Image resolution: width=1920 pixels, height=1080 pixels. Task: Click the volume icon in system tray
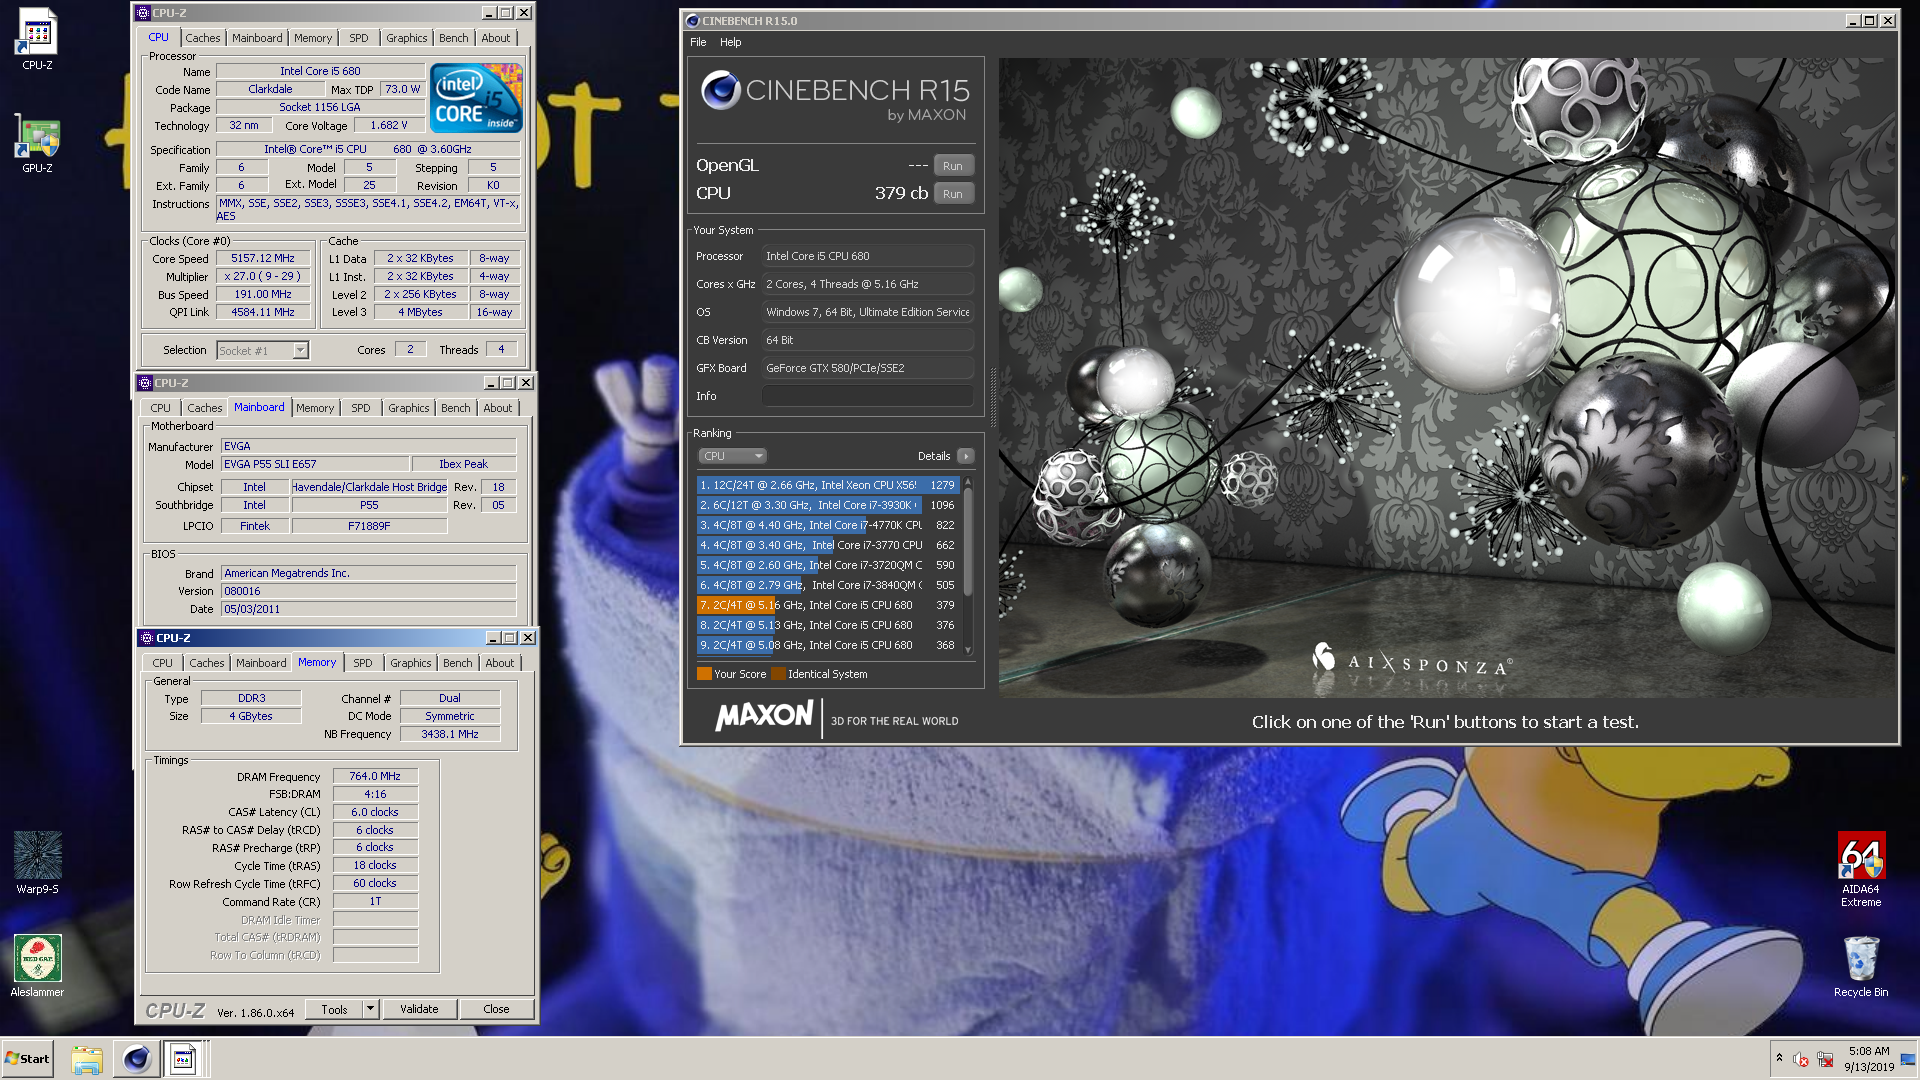point(1801,1059)
